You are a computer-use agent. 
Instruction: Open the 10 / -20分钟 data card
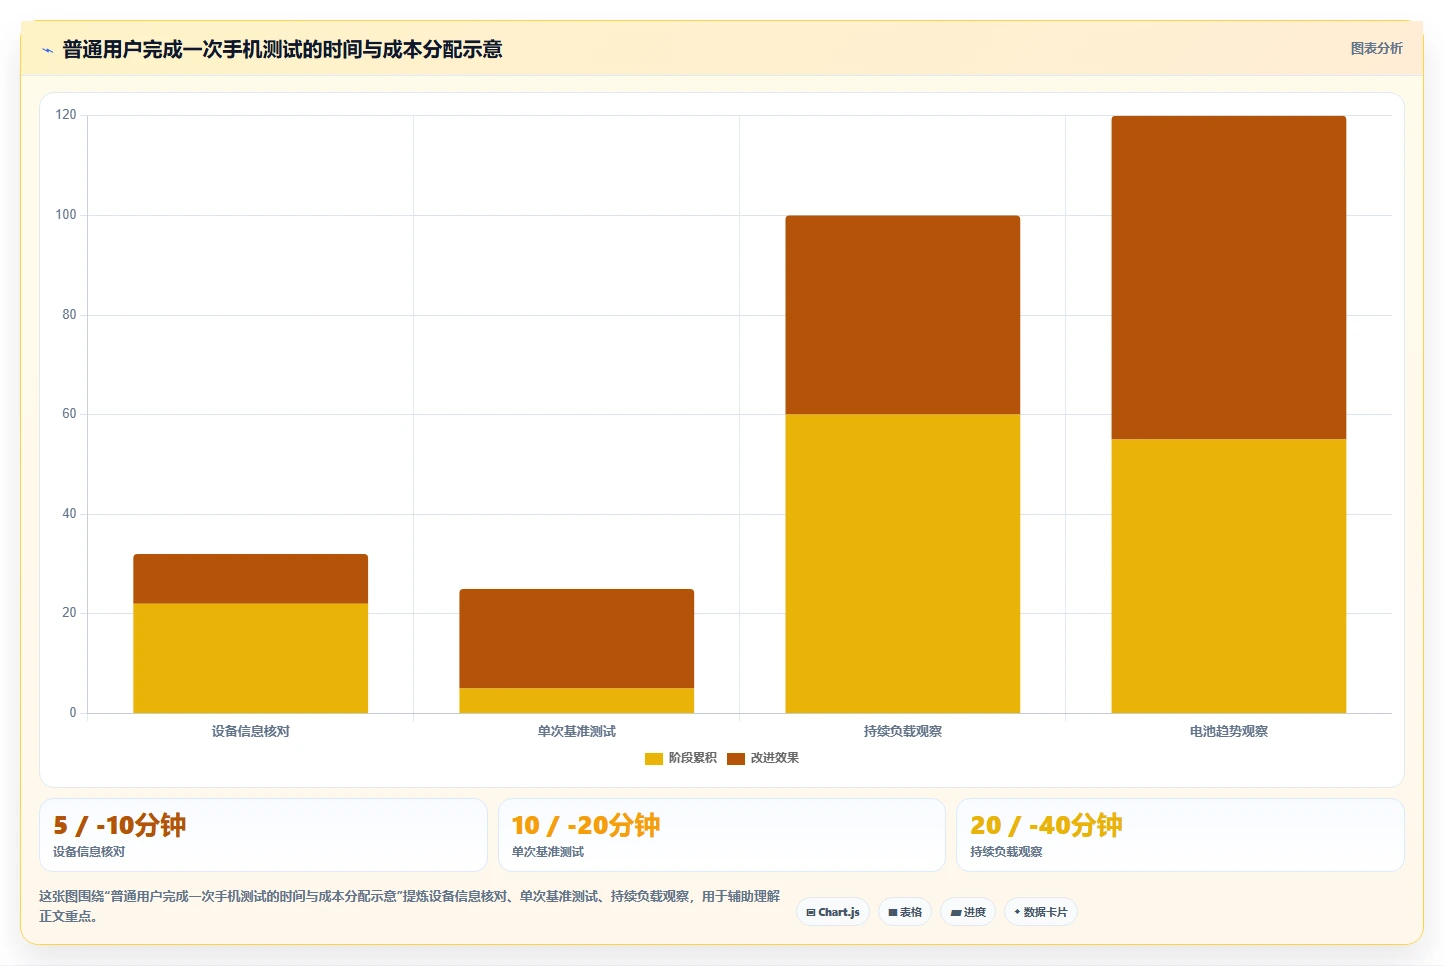[x=722, y=835]
